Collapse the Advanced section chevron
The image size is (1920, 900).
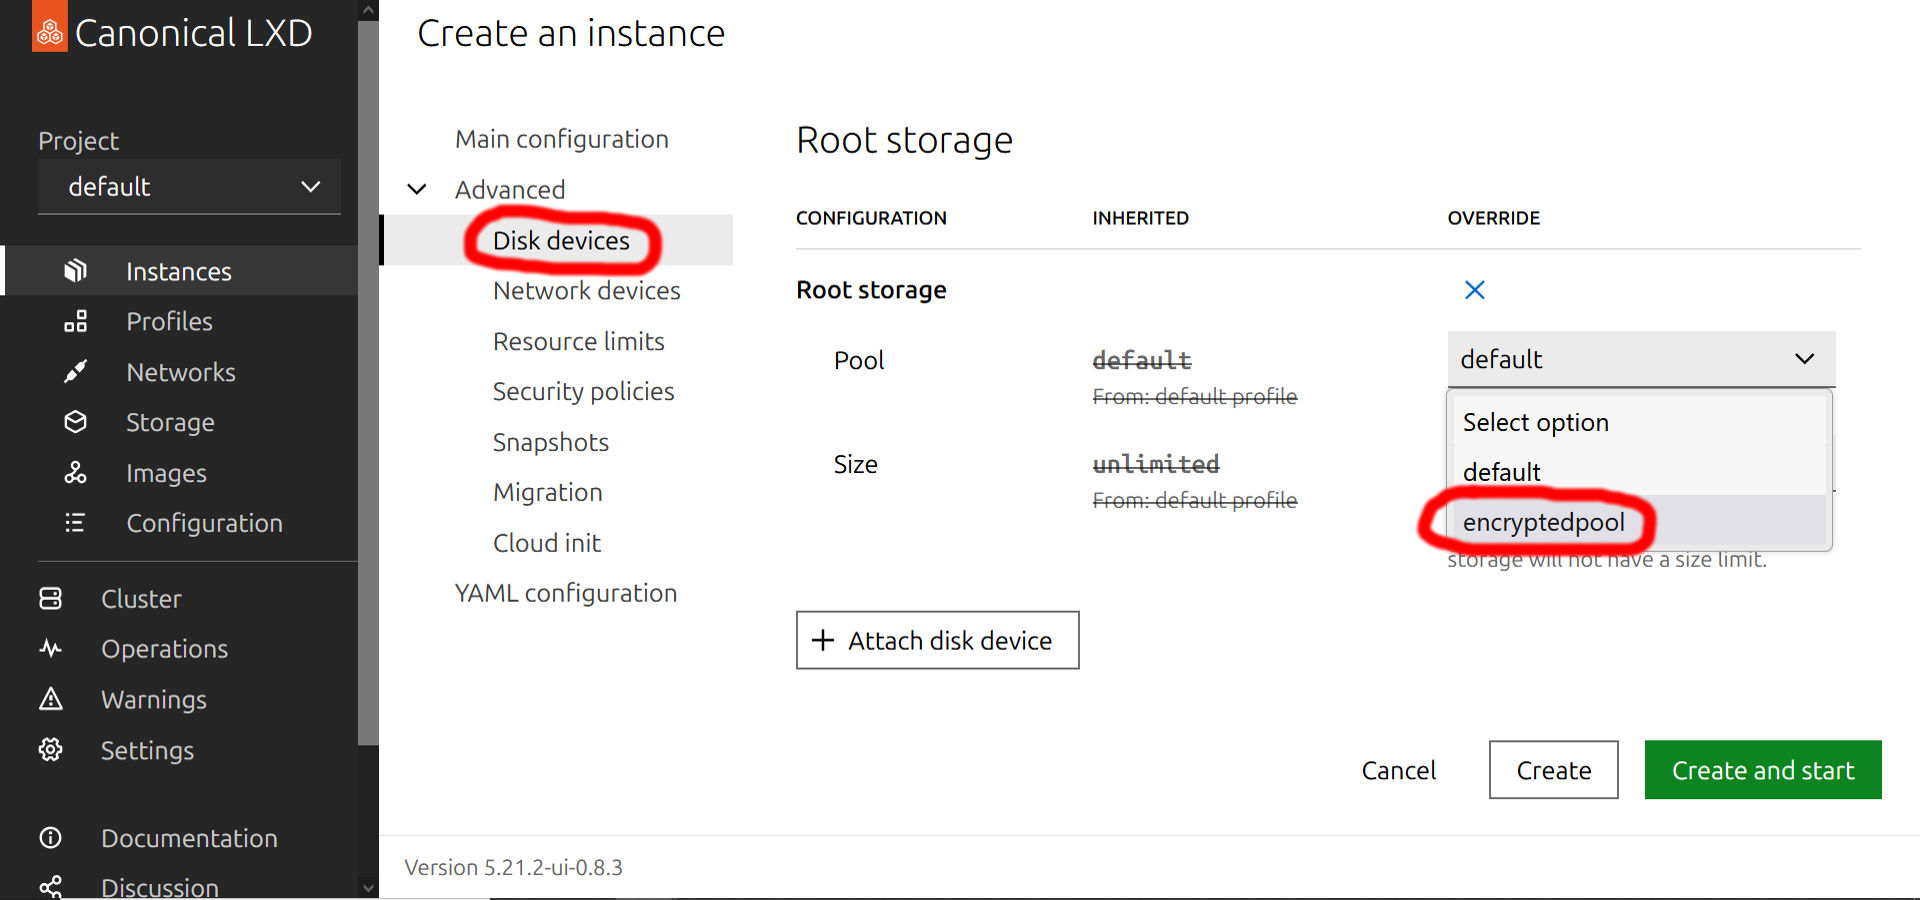[x=417, y=189]
